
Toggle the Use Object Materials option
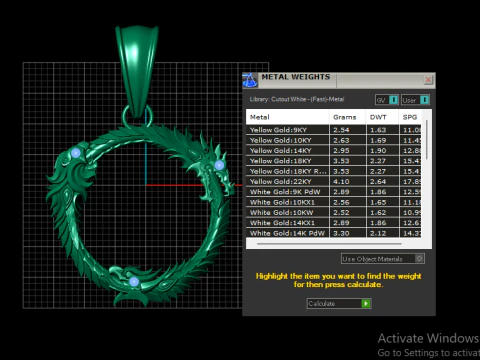(383, 259)
